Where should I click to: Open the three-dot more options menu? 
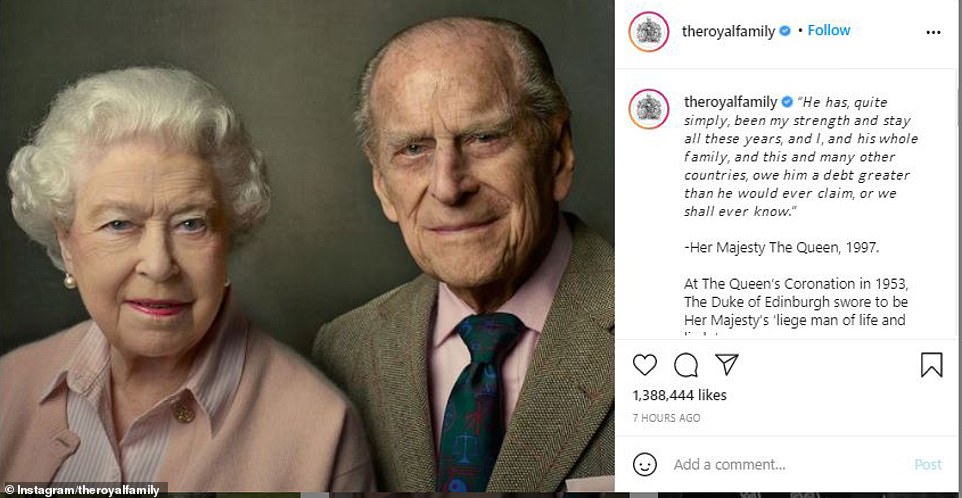933,32
